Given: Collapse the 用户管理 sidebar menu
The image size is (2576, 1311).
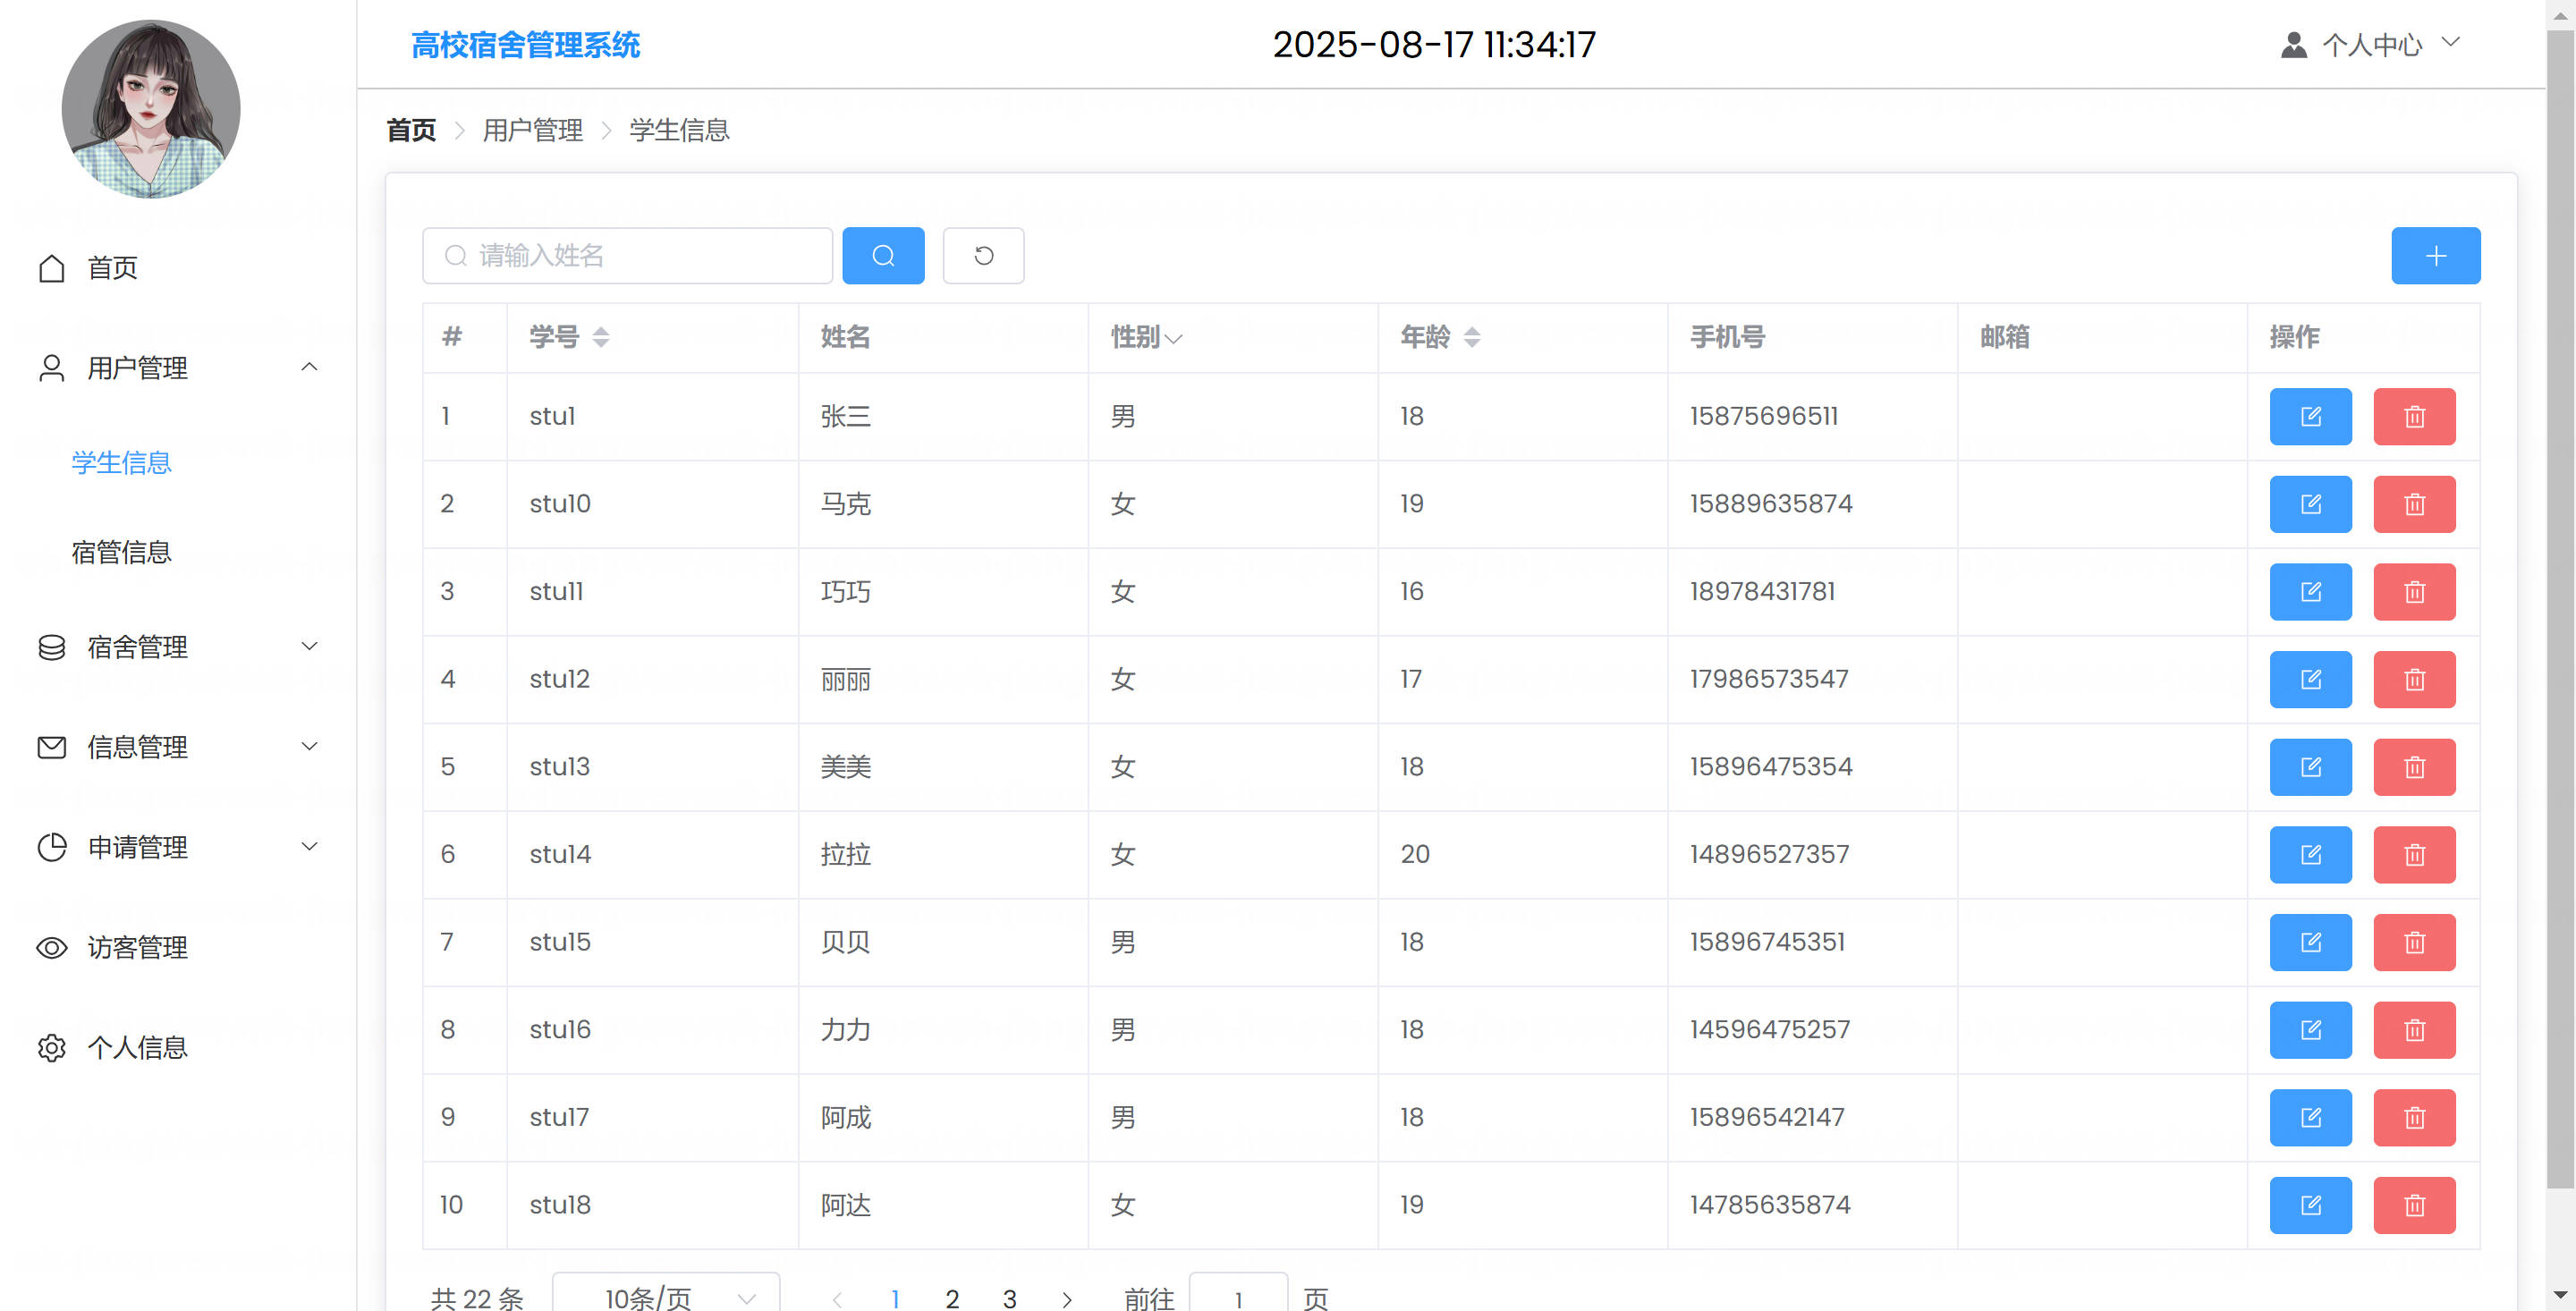Looking at the screenshot, I should click(178, 368).
